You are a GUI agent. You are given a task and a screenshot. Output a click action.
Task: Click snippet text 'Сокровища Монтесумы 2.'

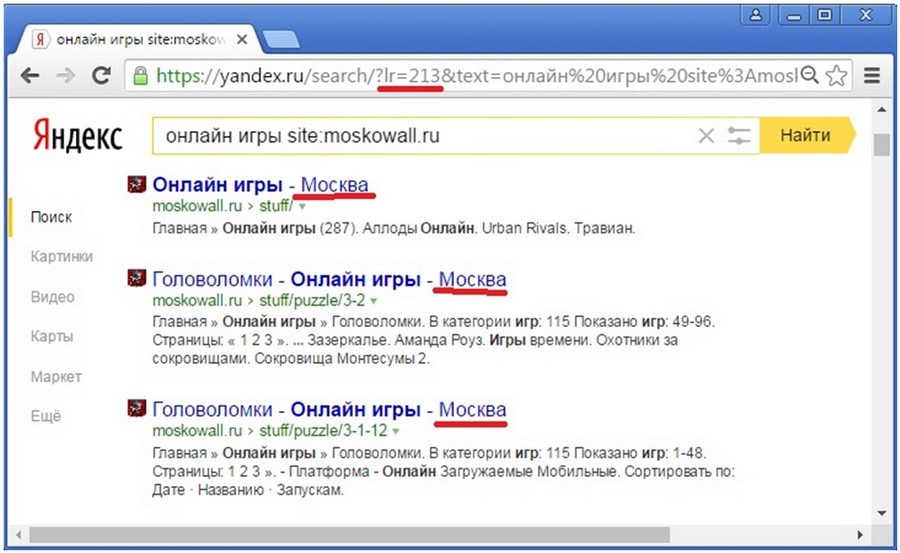[x=342, y=359]
